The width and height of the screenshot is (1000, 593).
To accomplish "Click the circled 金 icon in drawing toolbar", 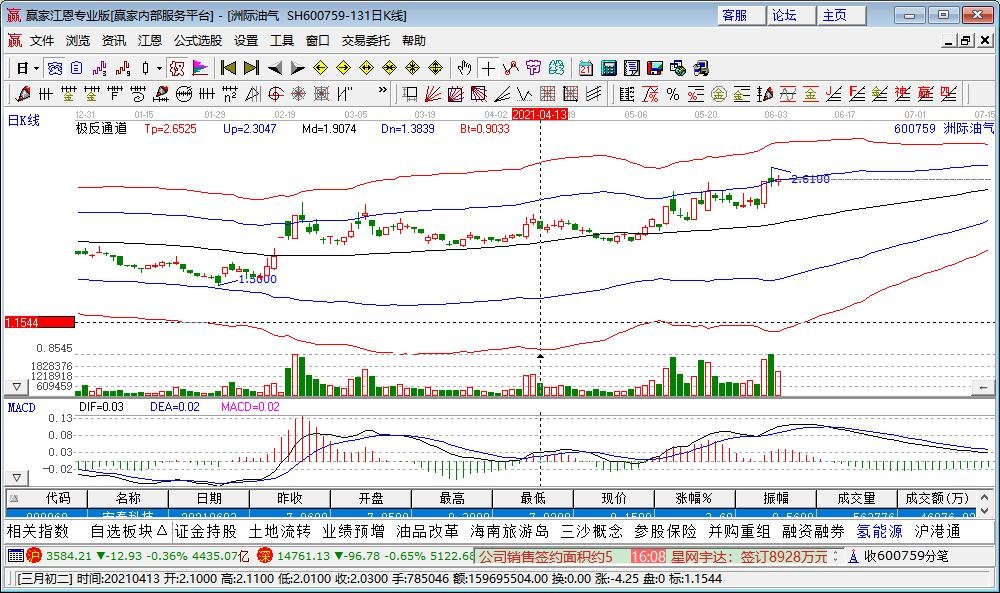I will click(x=719, y=94).
